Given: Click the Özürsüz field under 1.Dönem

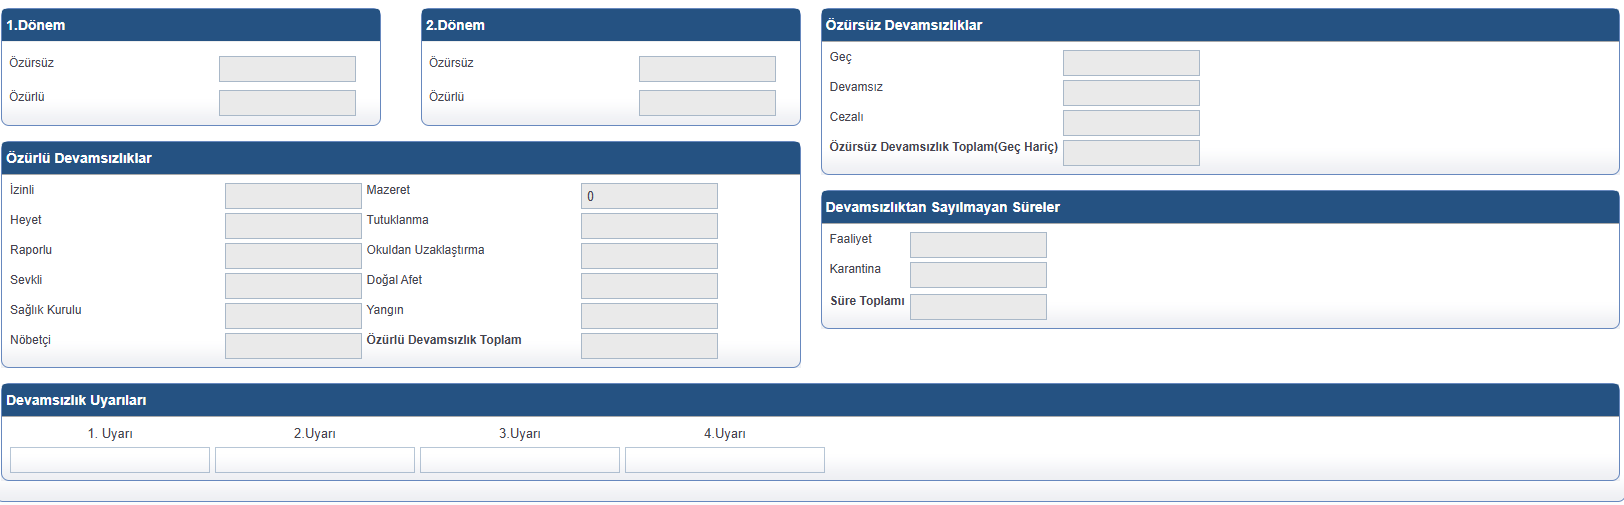Looking at the screenshot, I should 287,69.
